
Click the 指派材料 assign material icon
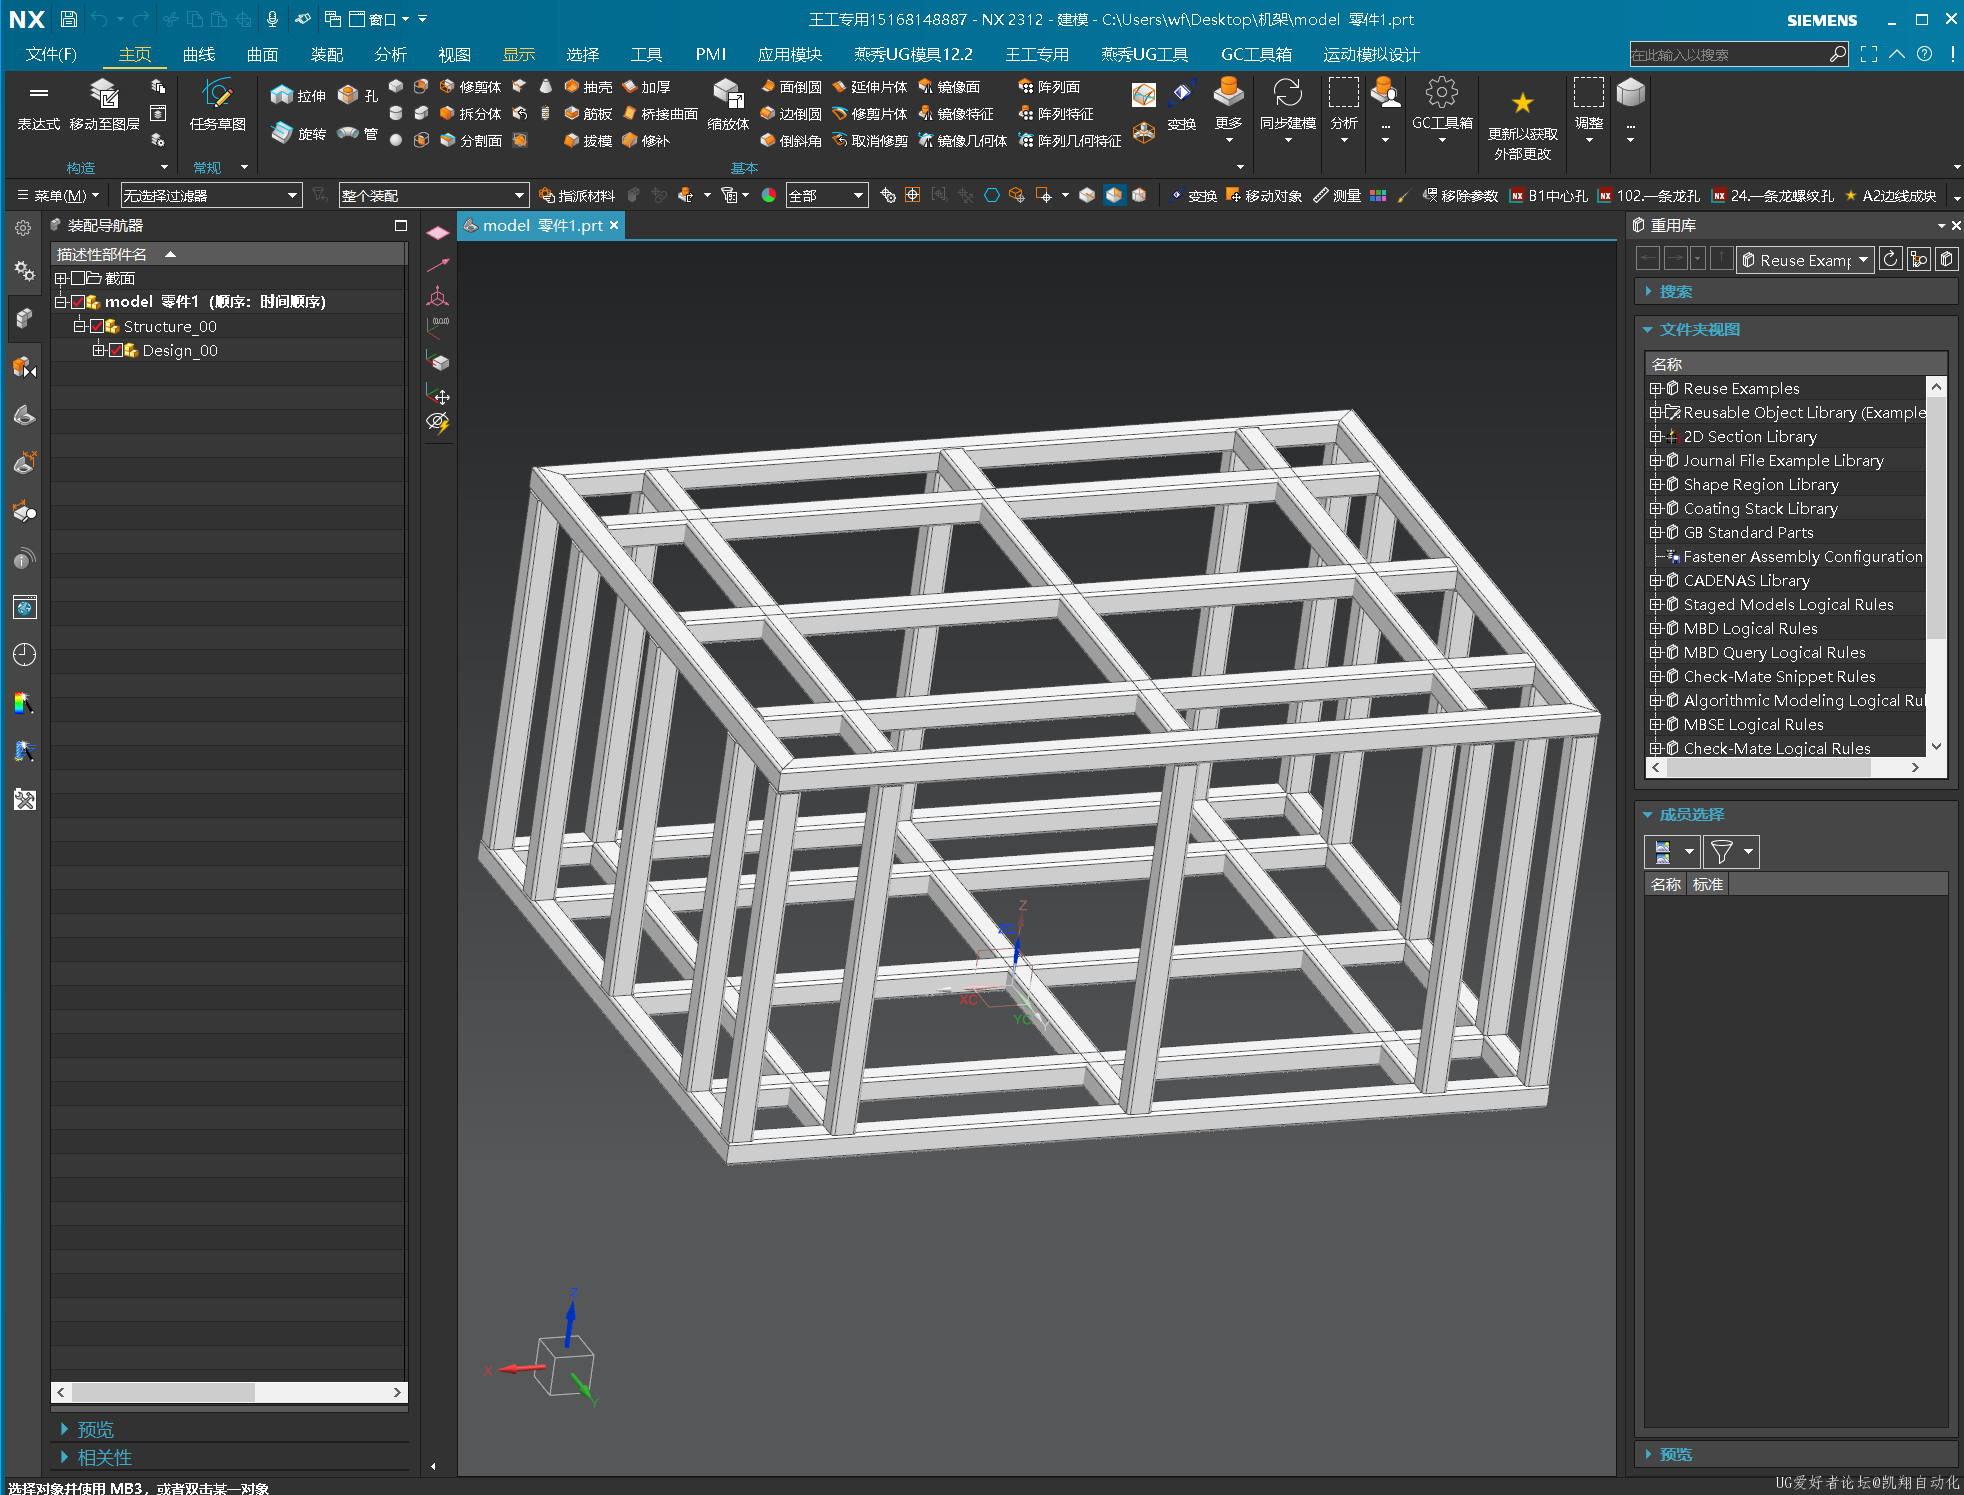(577, 195)
